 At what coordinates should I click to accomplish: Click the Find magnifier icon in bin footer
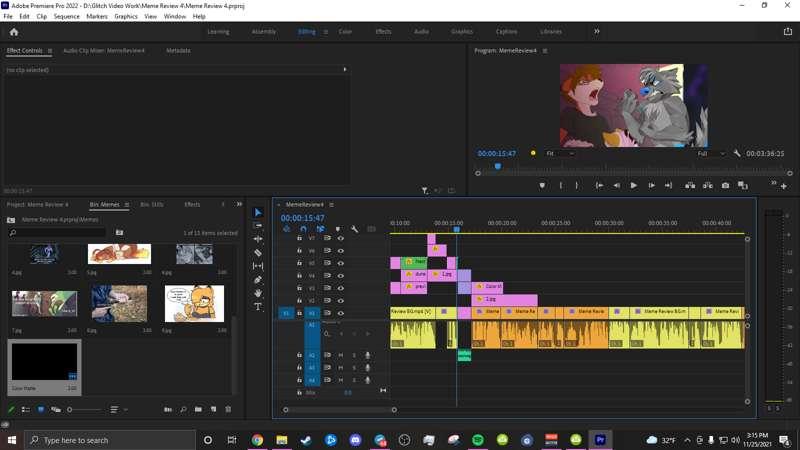183,409
